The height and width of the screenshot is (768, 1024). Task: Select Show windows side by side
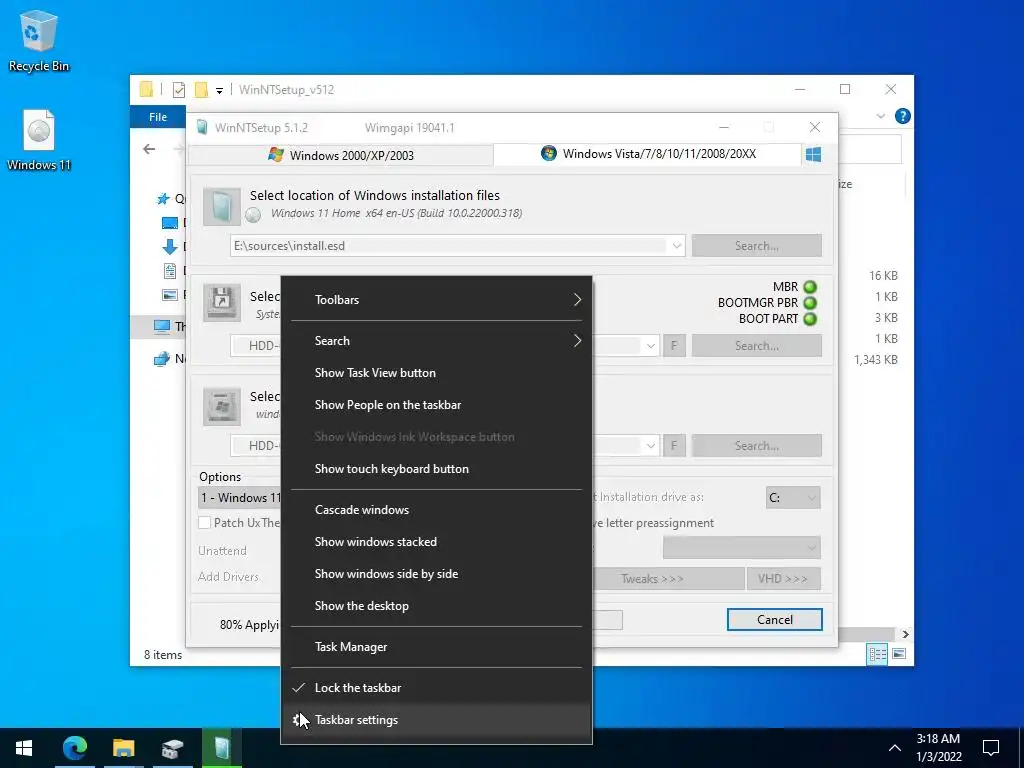tap(436, 574)
